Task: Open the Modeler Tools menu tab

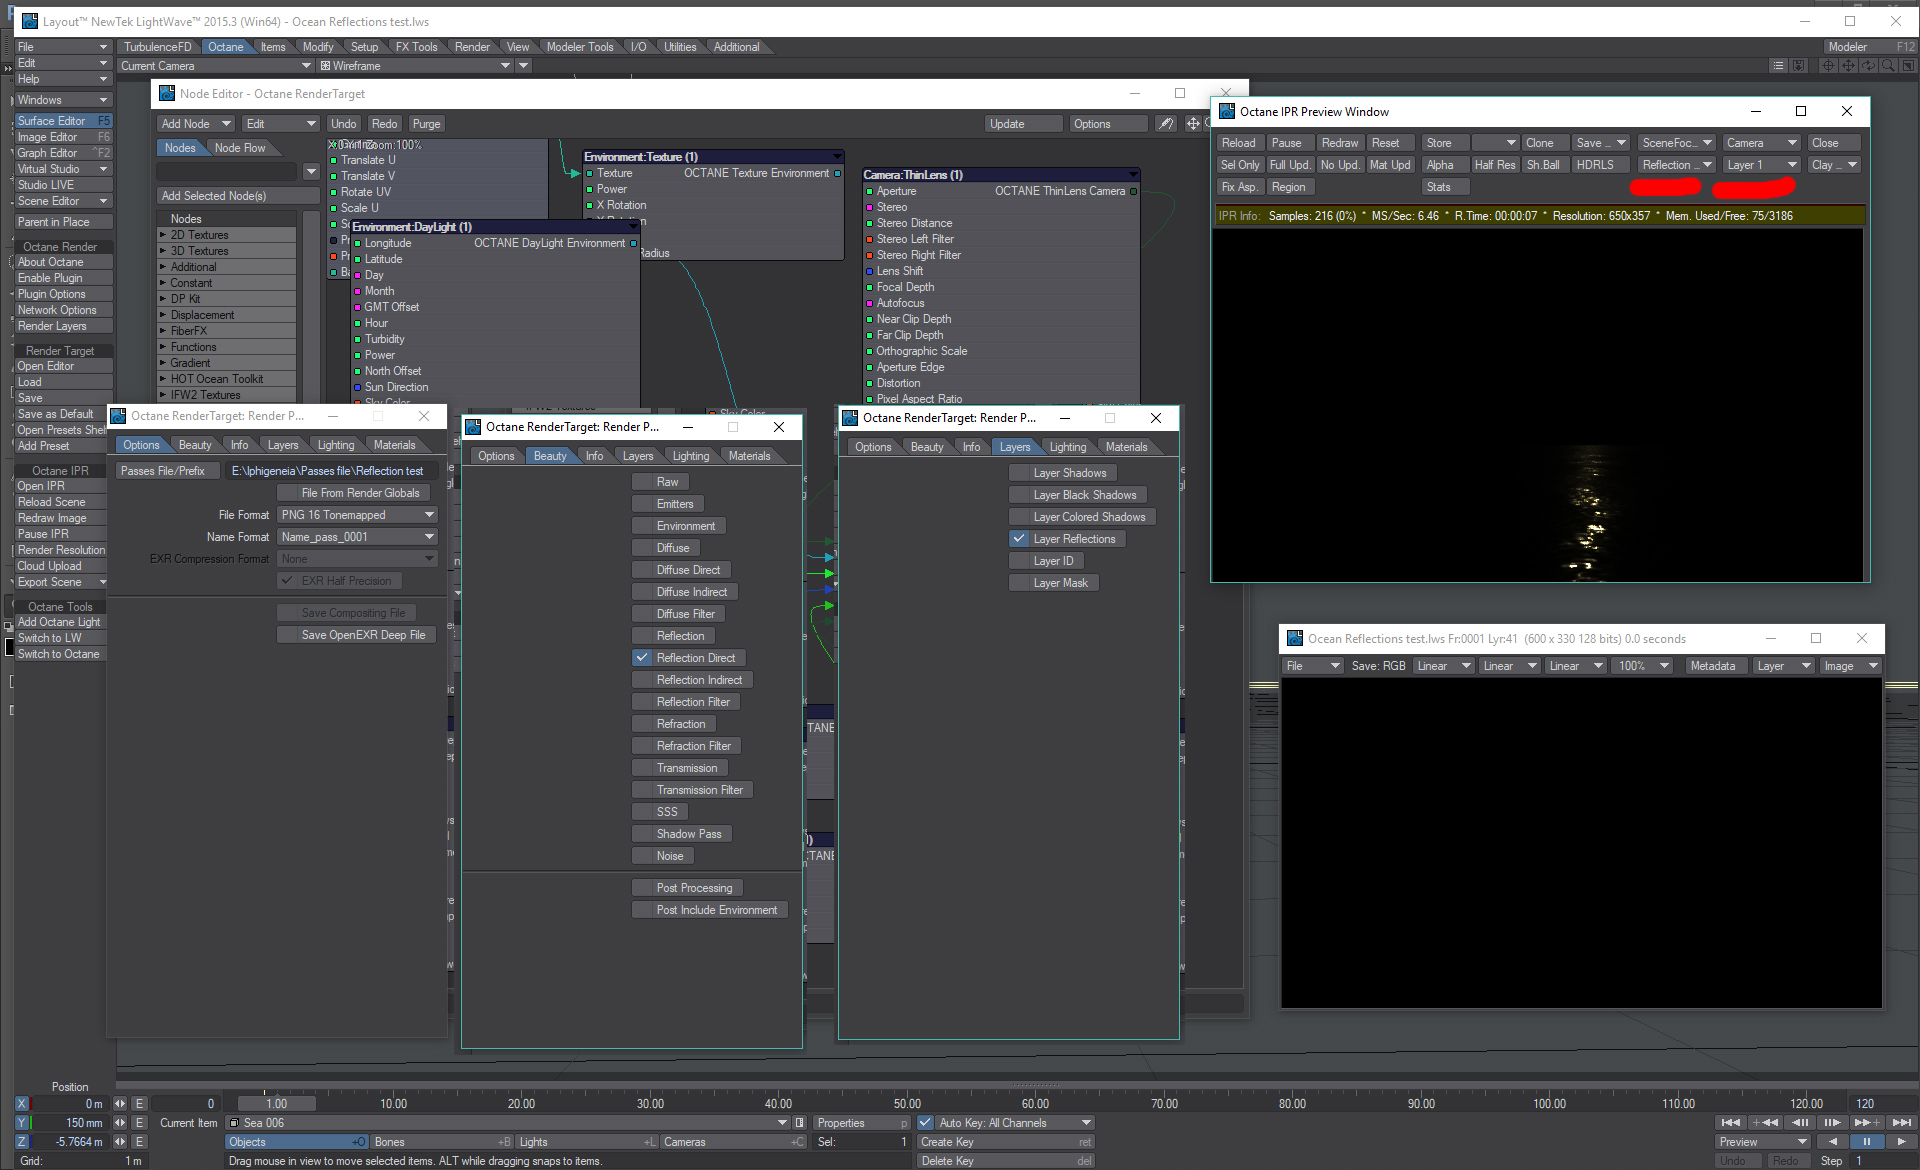Action: tap(579, 47)
